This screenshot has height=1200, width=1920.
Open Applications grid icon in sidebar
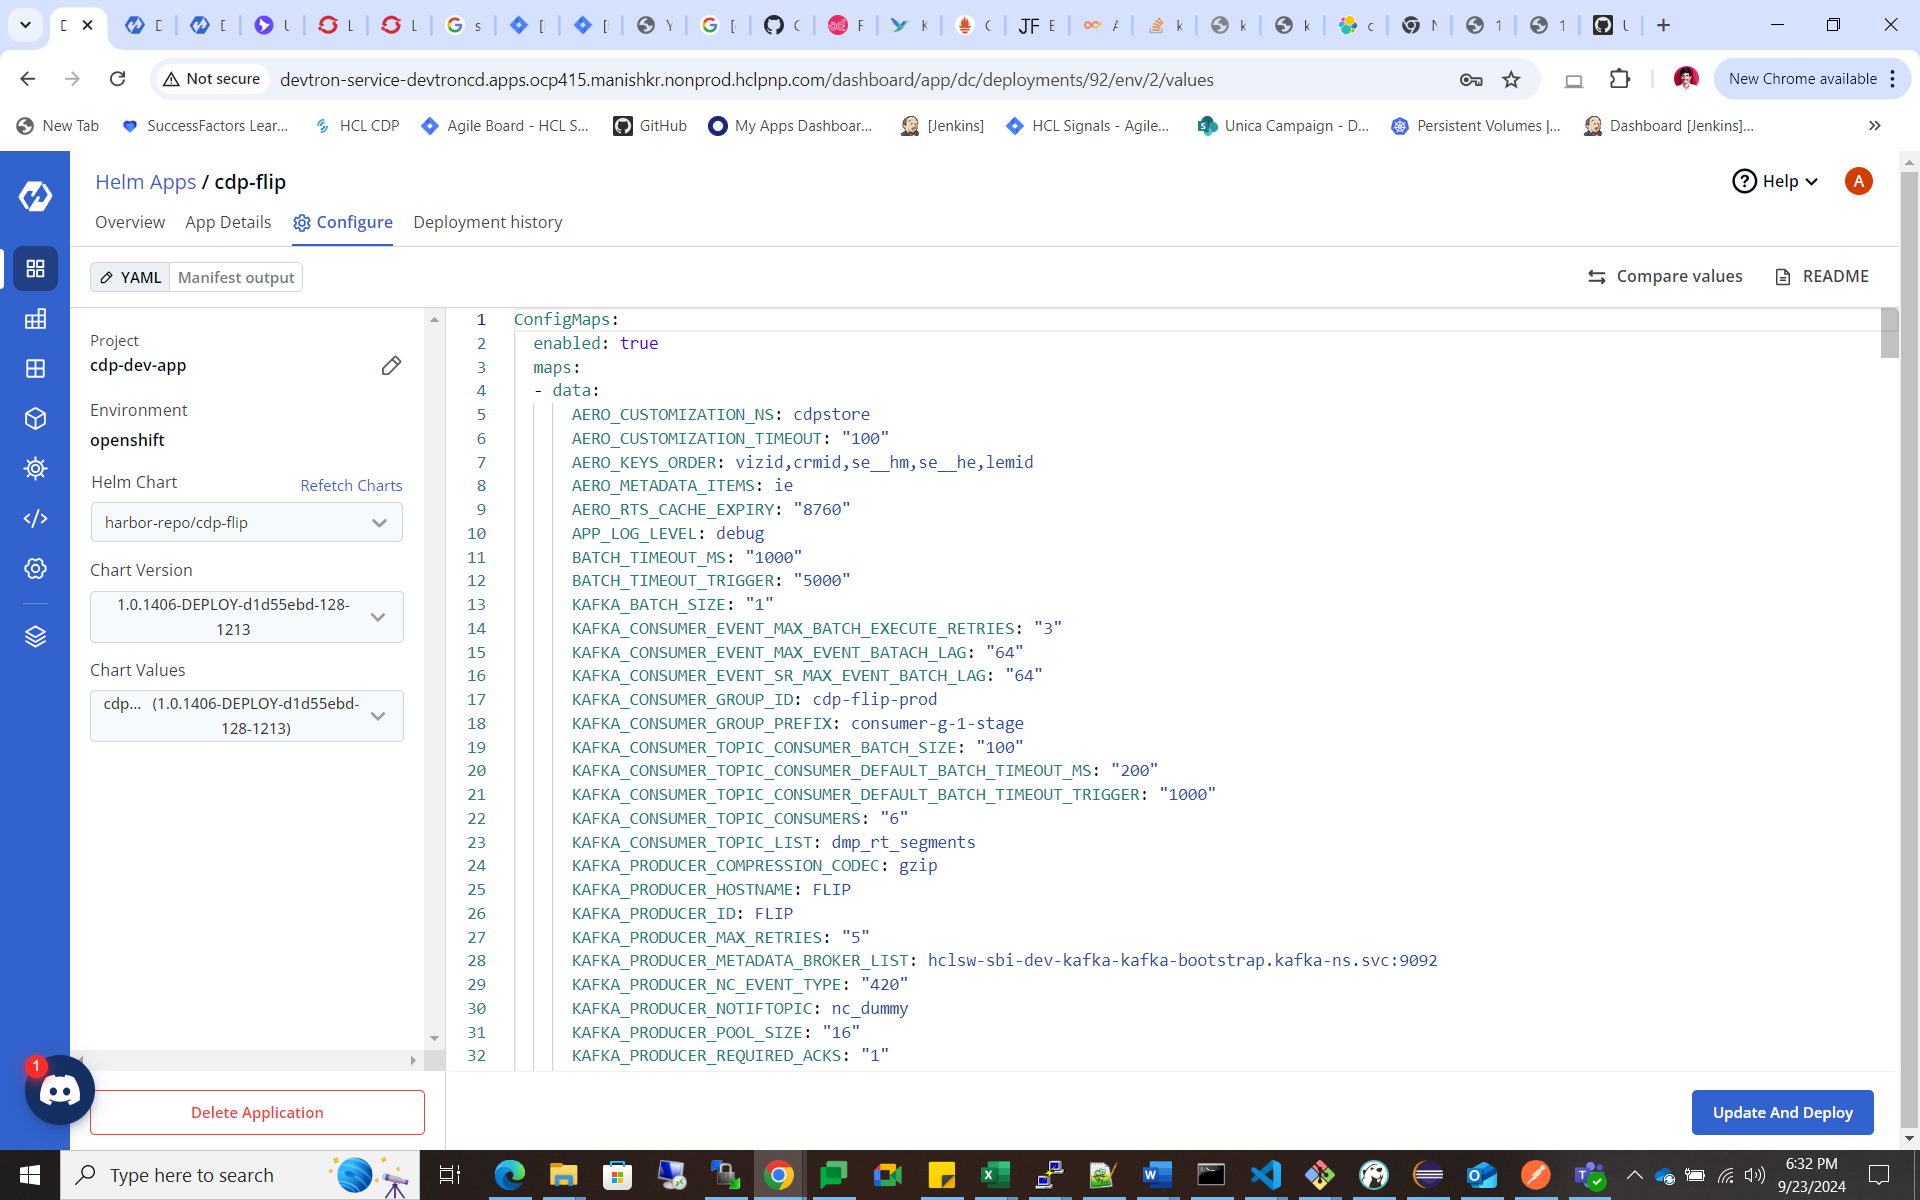(x=35, y=268)
